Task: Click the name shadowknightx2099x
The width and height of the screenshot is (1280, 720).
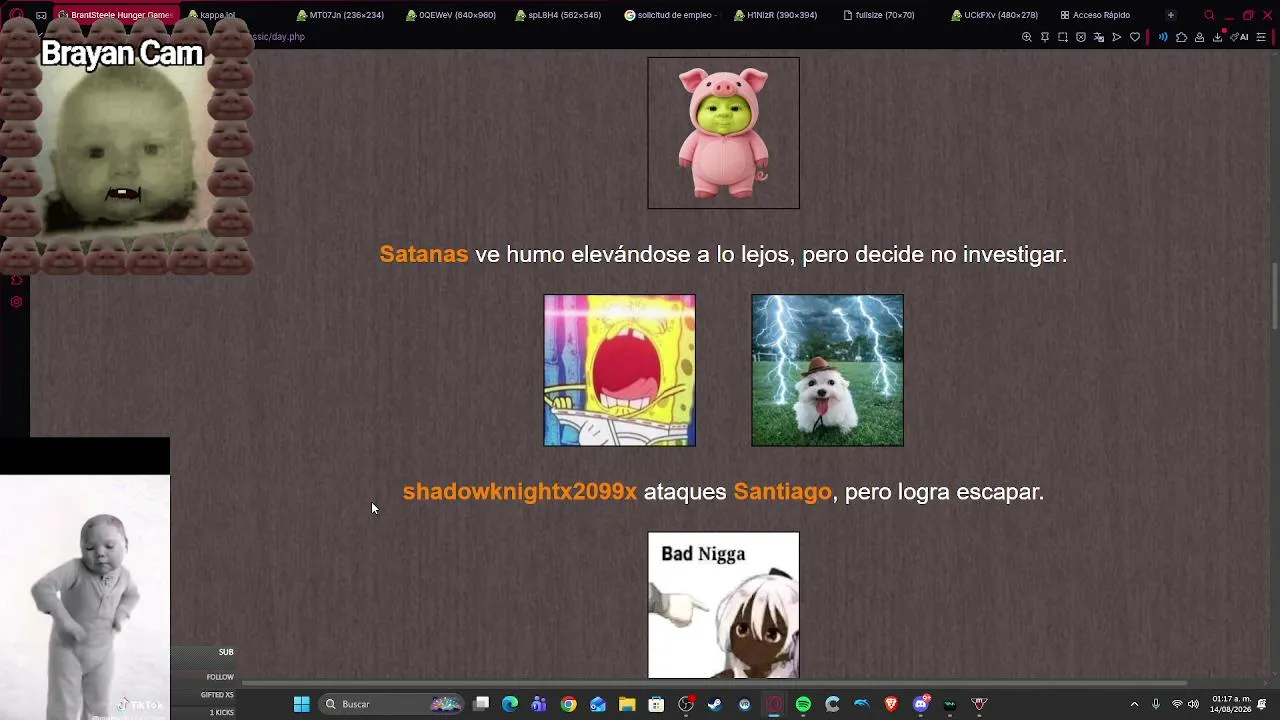Action: click(x=520, y=491)
